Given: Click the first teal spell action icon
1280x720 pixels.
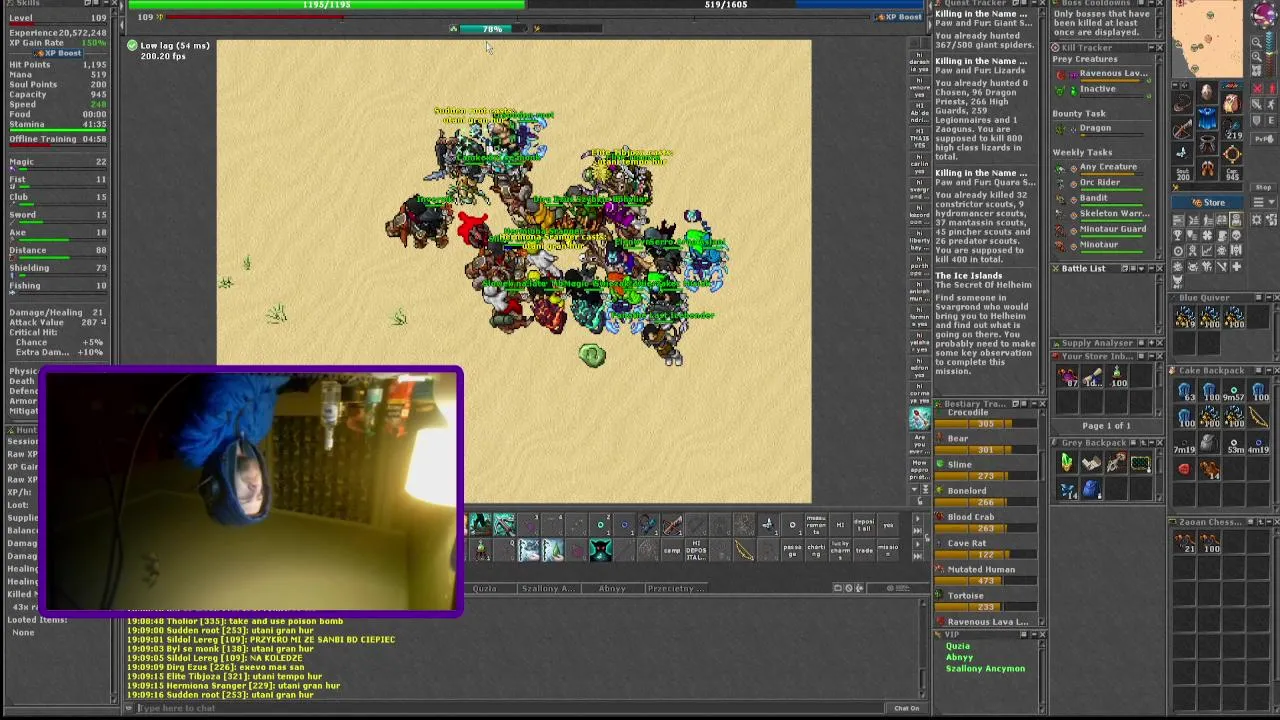Looking at the screenshot, I should coord(481,524).
